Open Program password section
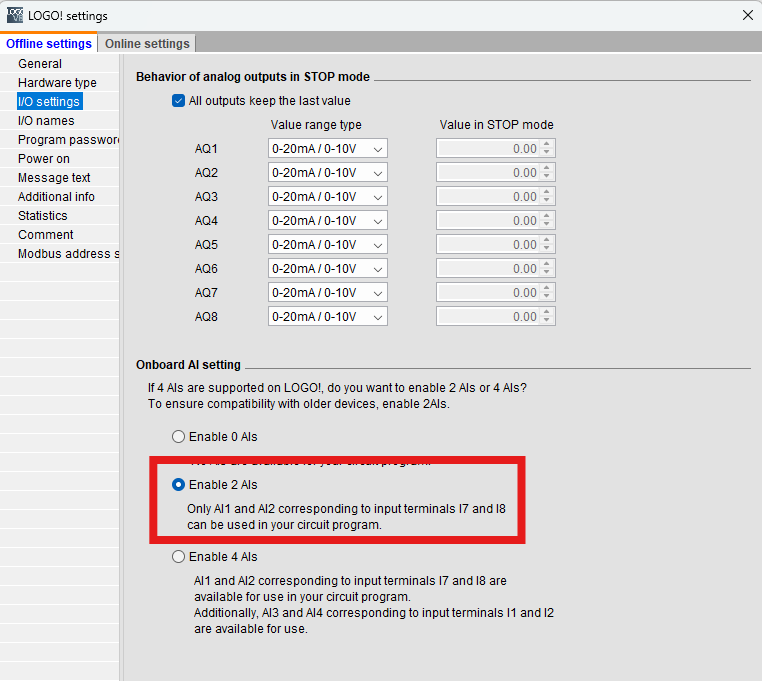 point(68,140)
